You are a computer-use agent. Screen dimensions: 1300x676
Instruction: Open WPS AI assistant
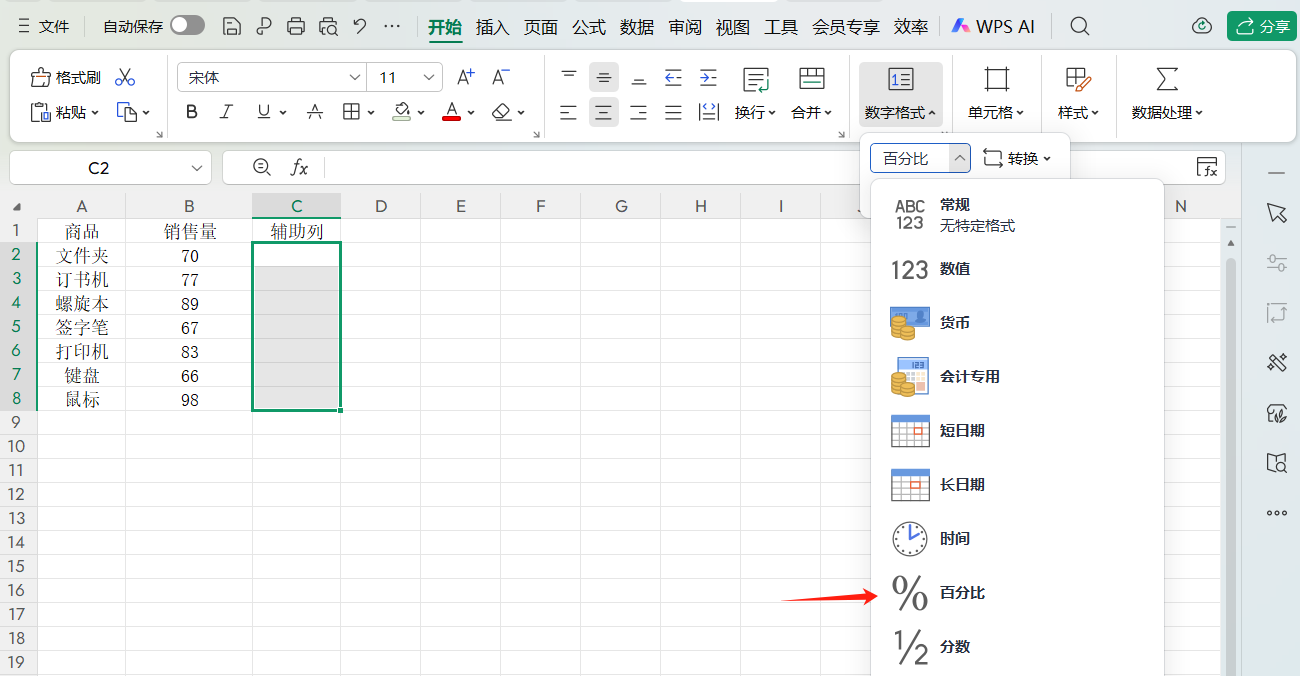(992, 27)
